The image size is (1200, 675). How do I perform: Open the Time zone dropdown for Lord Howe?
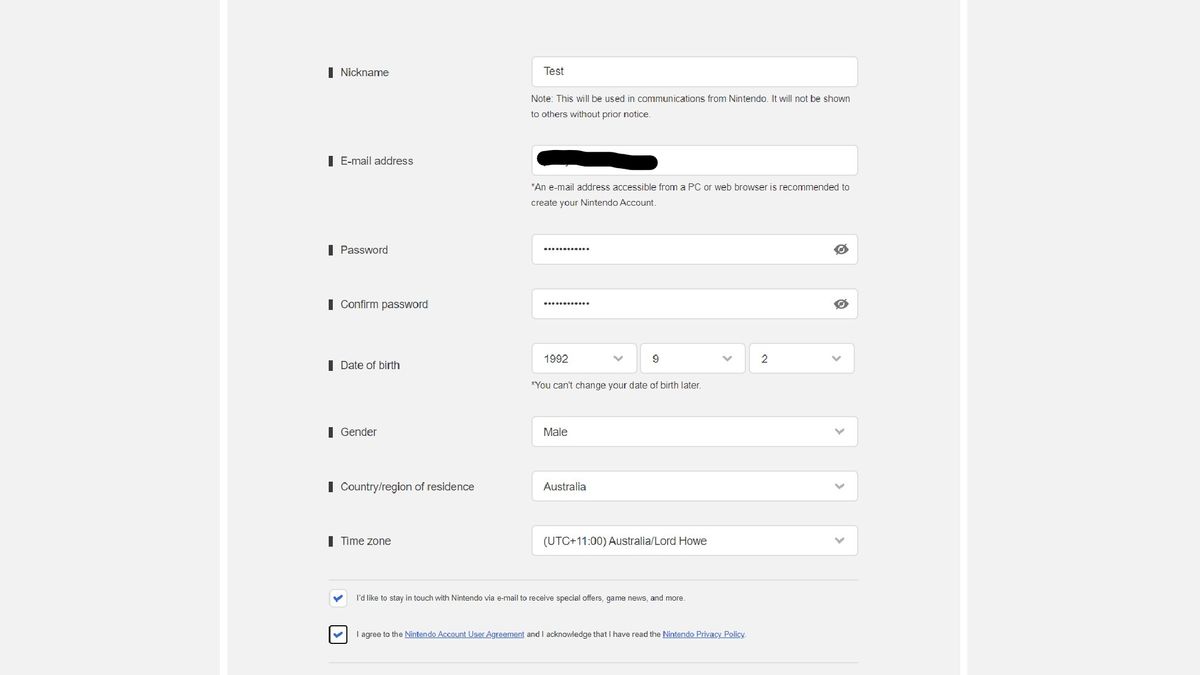(x=694, y=540)
